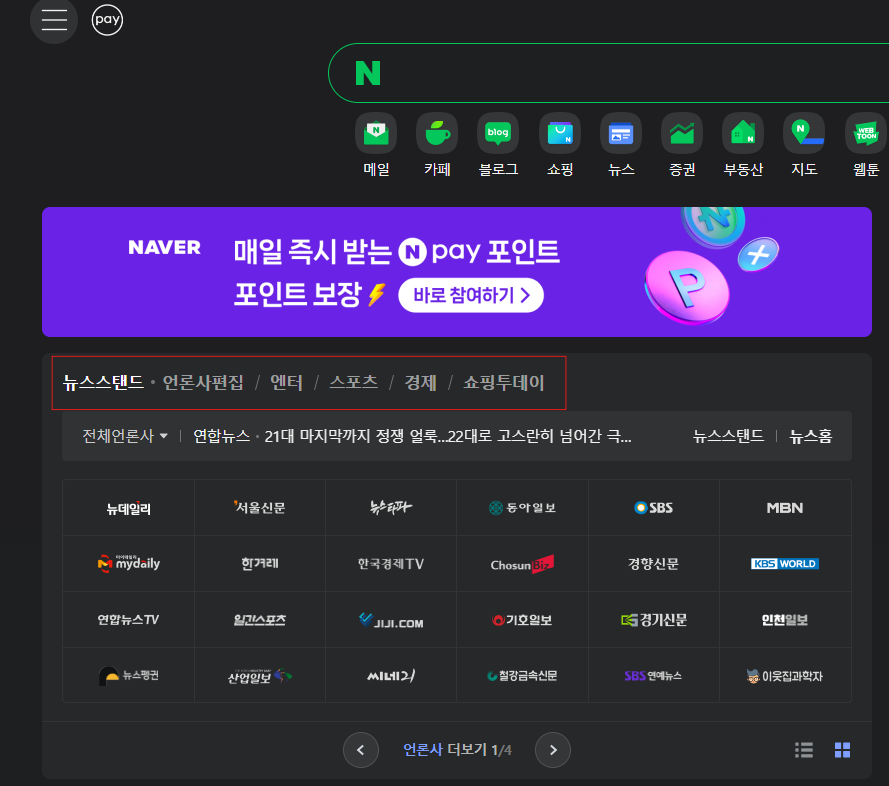Click the pink P coin on the banner
The width and height of the screenshot is (889, 786).
tap(687, 288)
